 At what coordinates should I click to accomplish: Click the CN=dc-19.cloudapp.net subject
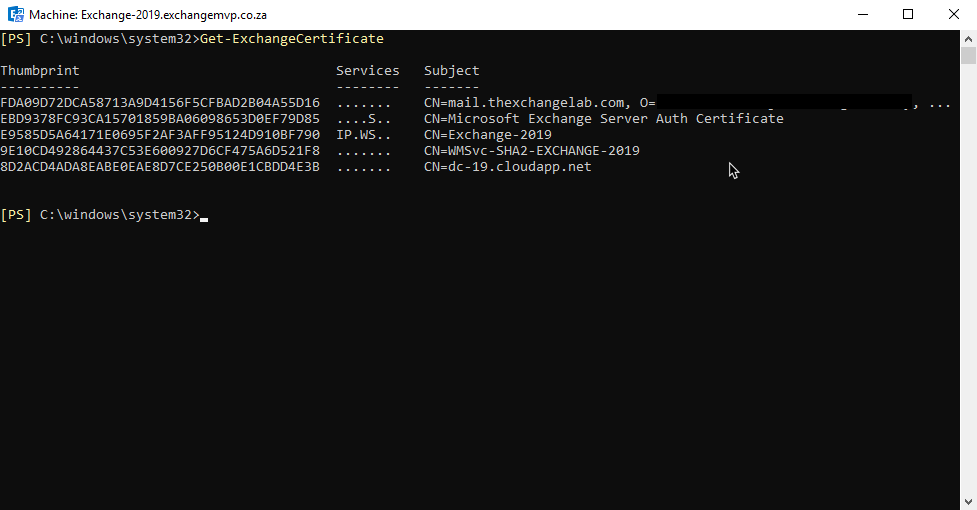(508, 167)
